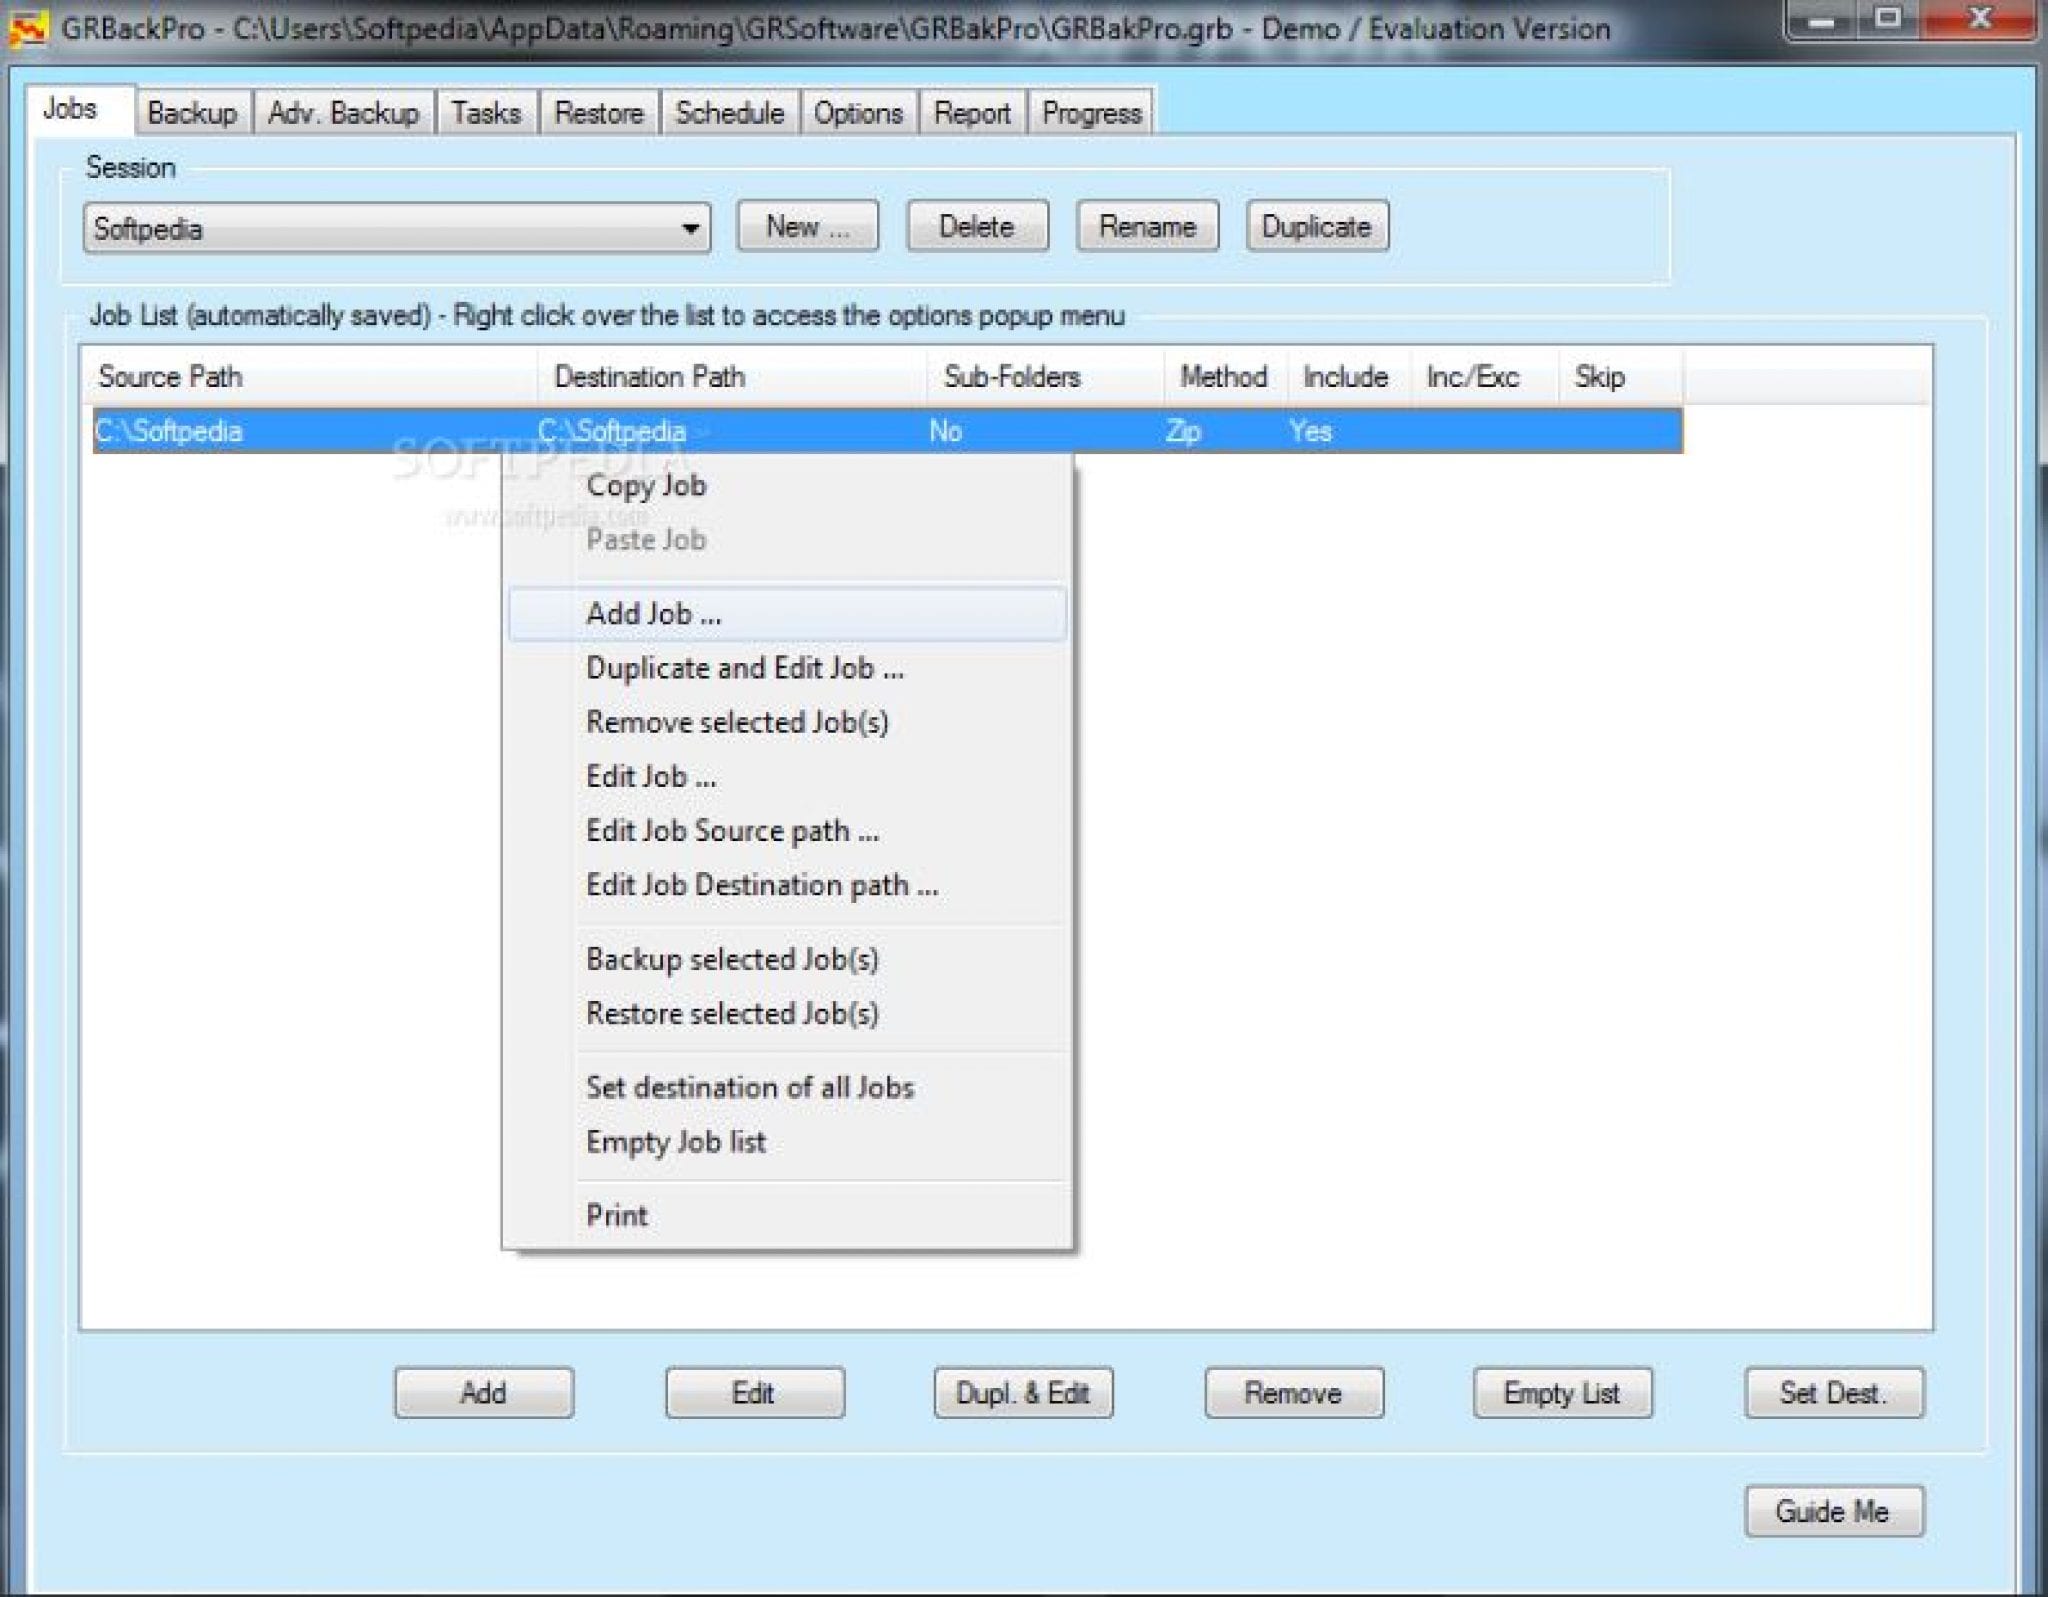The width and height of the screenshot is (2048, 1597).
Task: Choose Backup selected Job(s)
Action: pyautogui.click(x=732, y=959)
